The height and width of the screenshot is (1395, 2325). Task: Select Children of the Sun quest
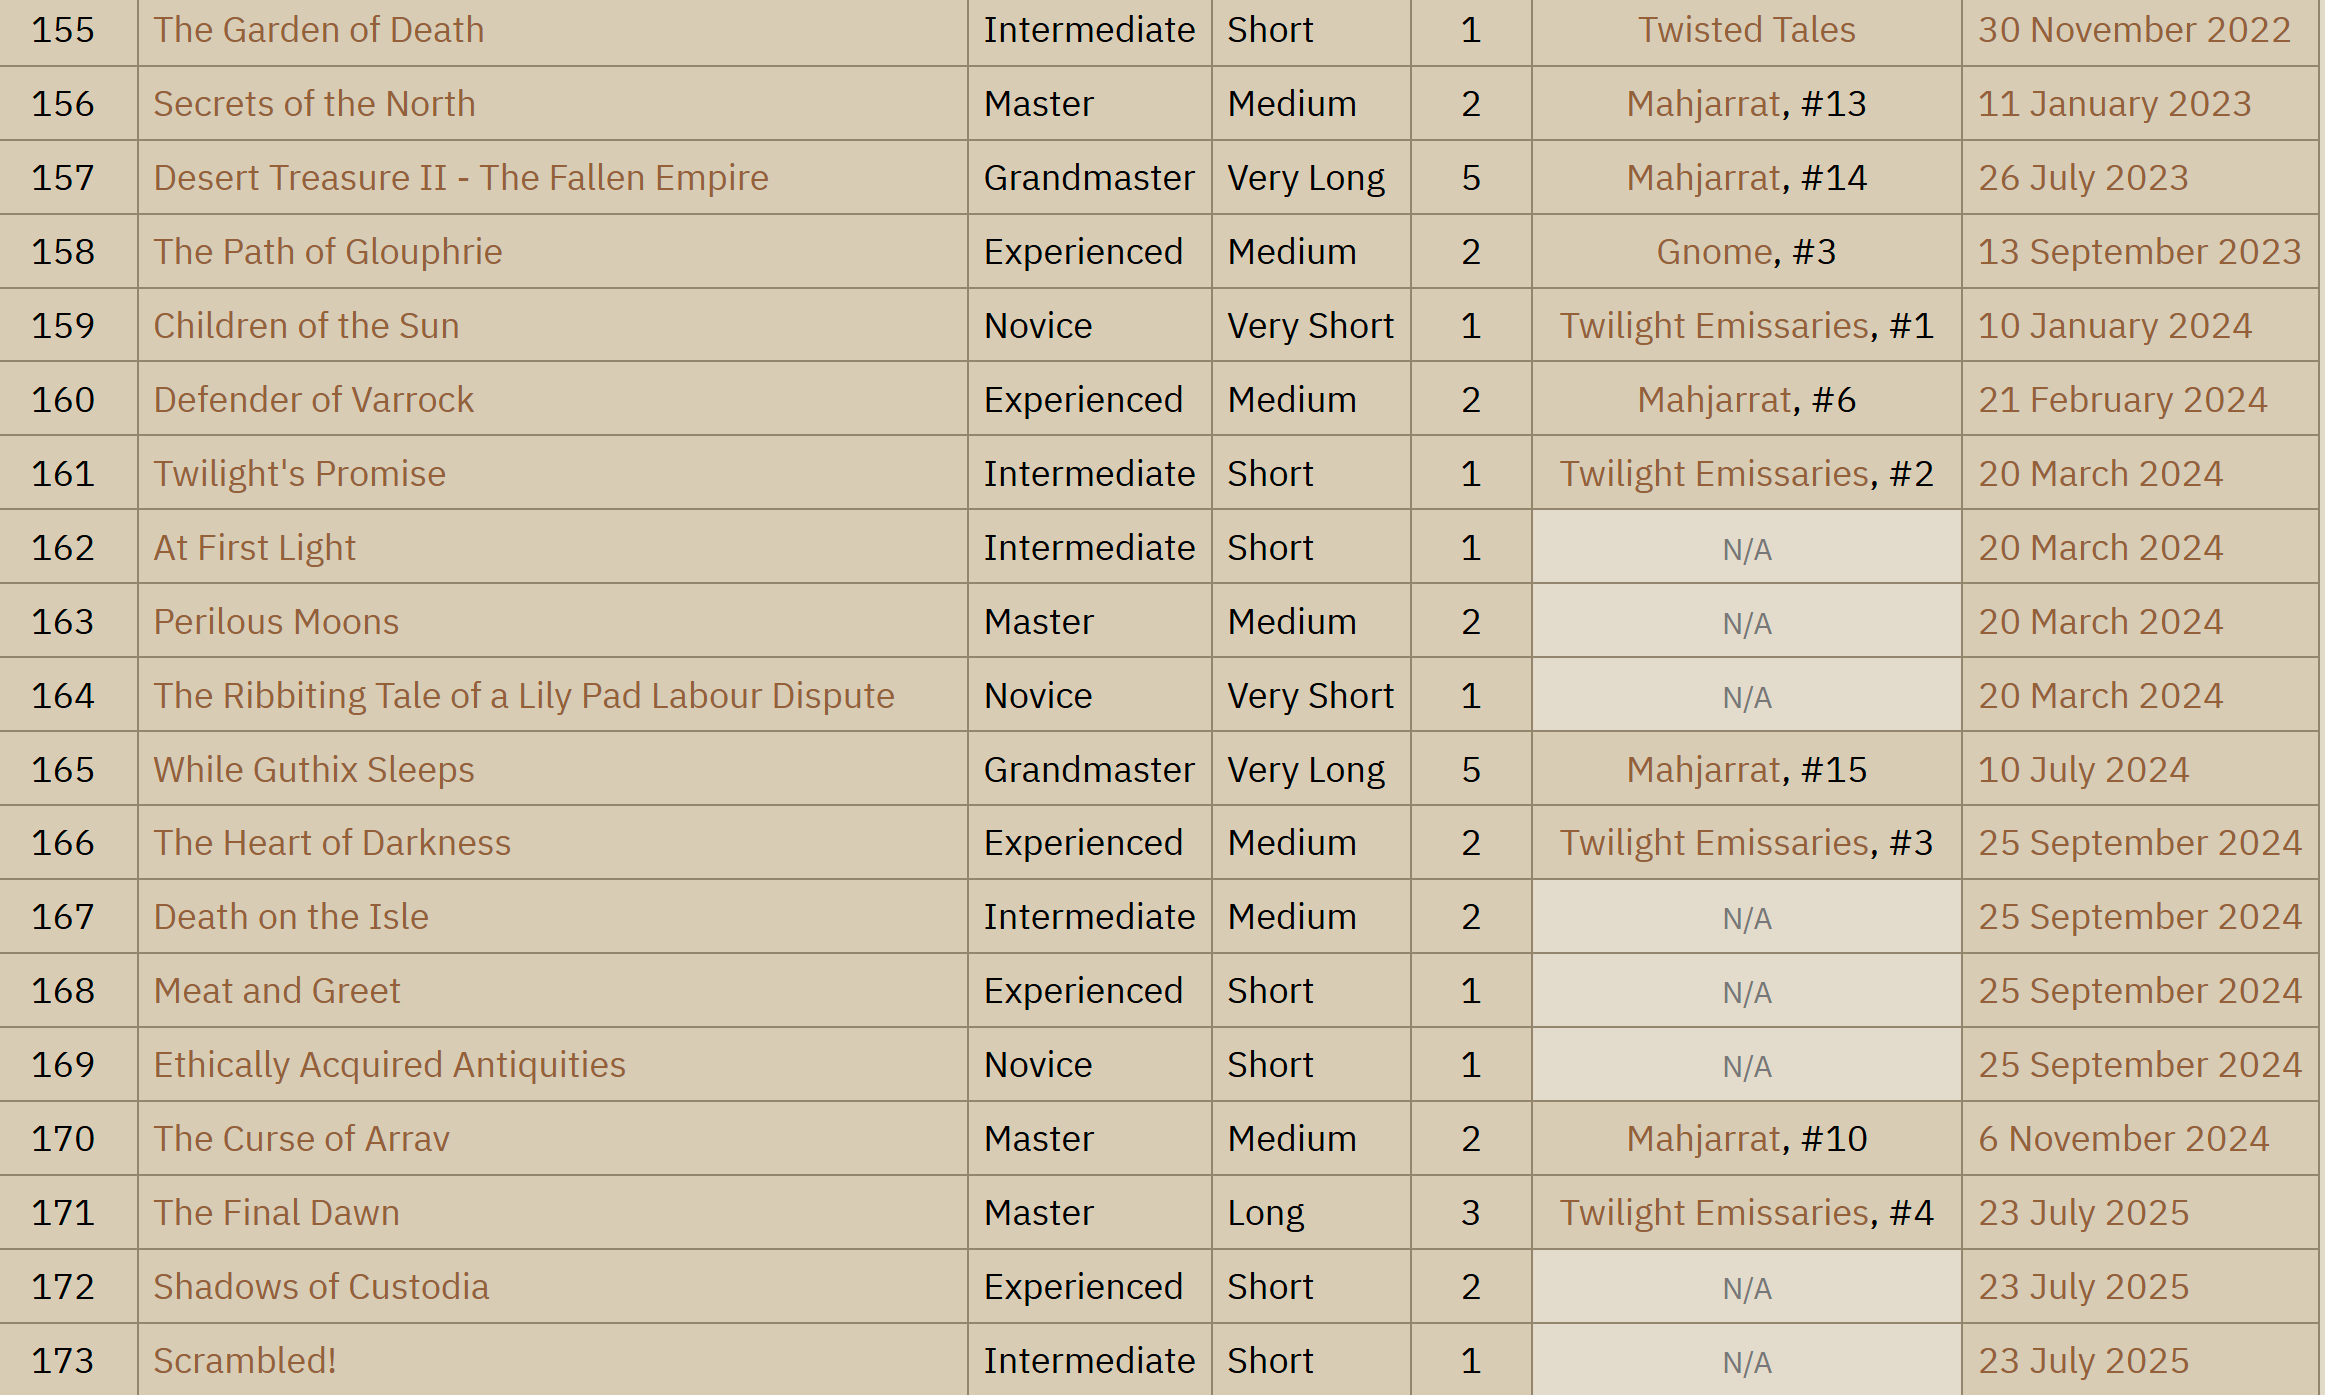pyautogui.click(x=306, y=326)
